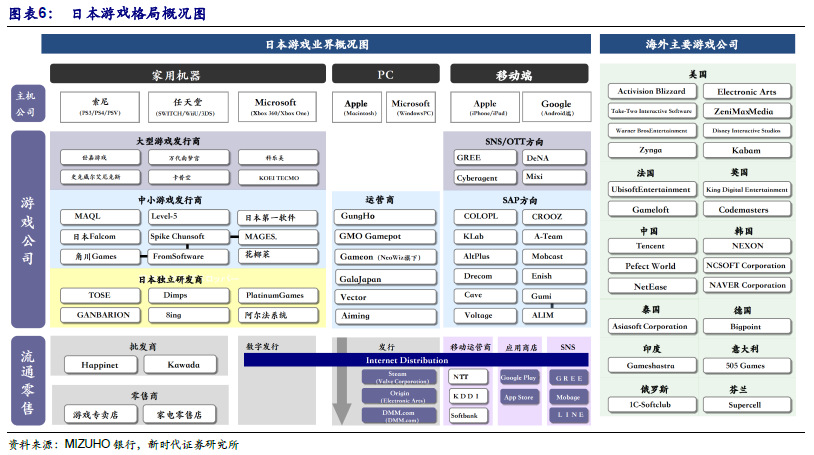The image size is (814, 455).
Task: Click the KDDI box
Action: [468, 396]
